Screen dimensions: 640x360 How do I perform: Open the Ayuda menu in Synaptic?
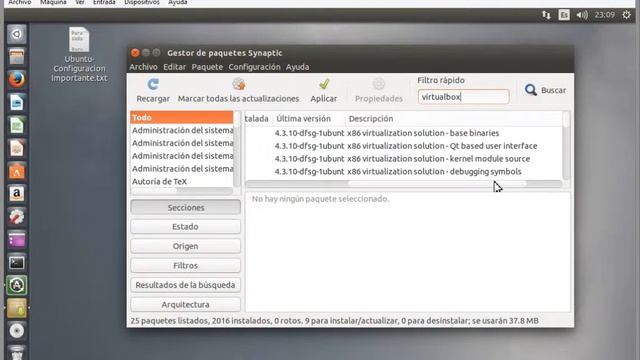[x=297, y=67]
